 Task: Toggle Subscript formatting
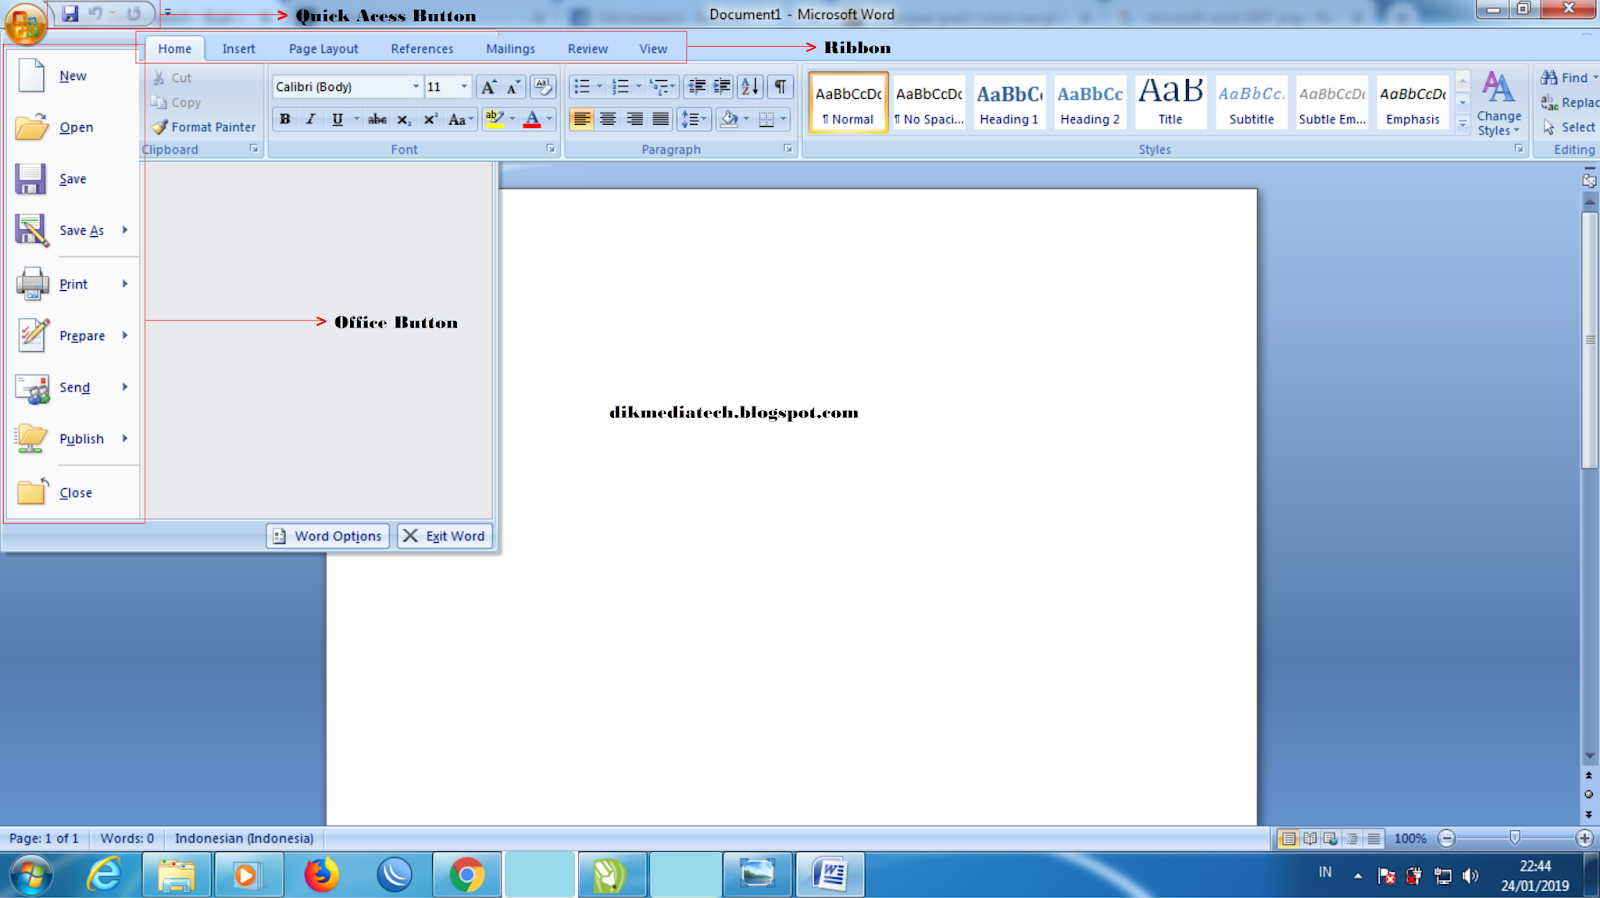[403, 119]
